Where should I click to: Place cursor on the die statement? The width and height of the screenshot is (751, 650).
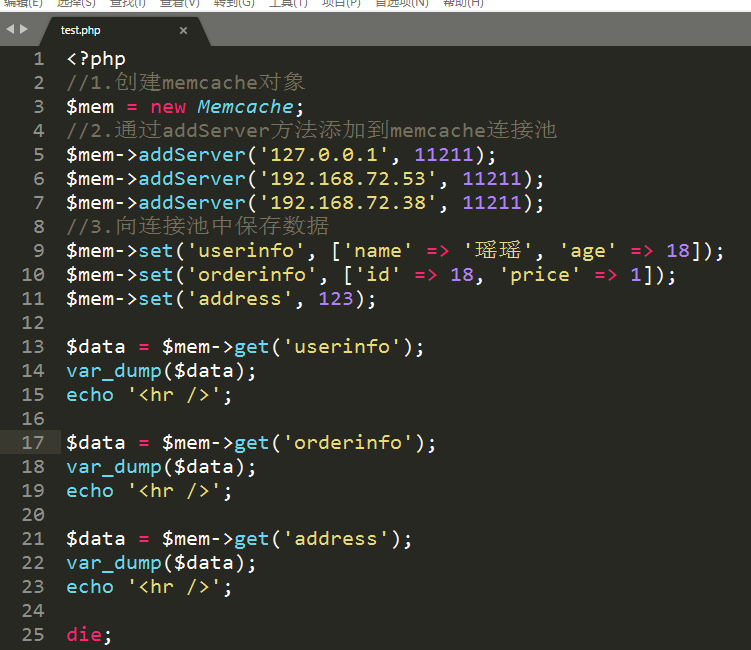tap(84, 635)
